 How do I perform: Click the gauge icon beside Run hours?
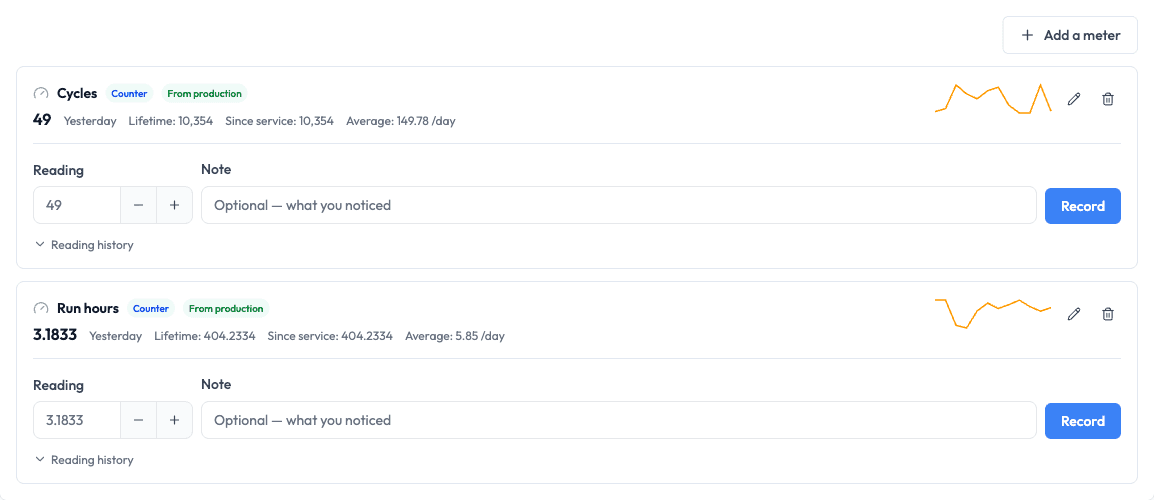tap(41, 309)
